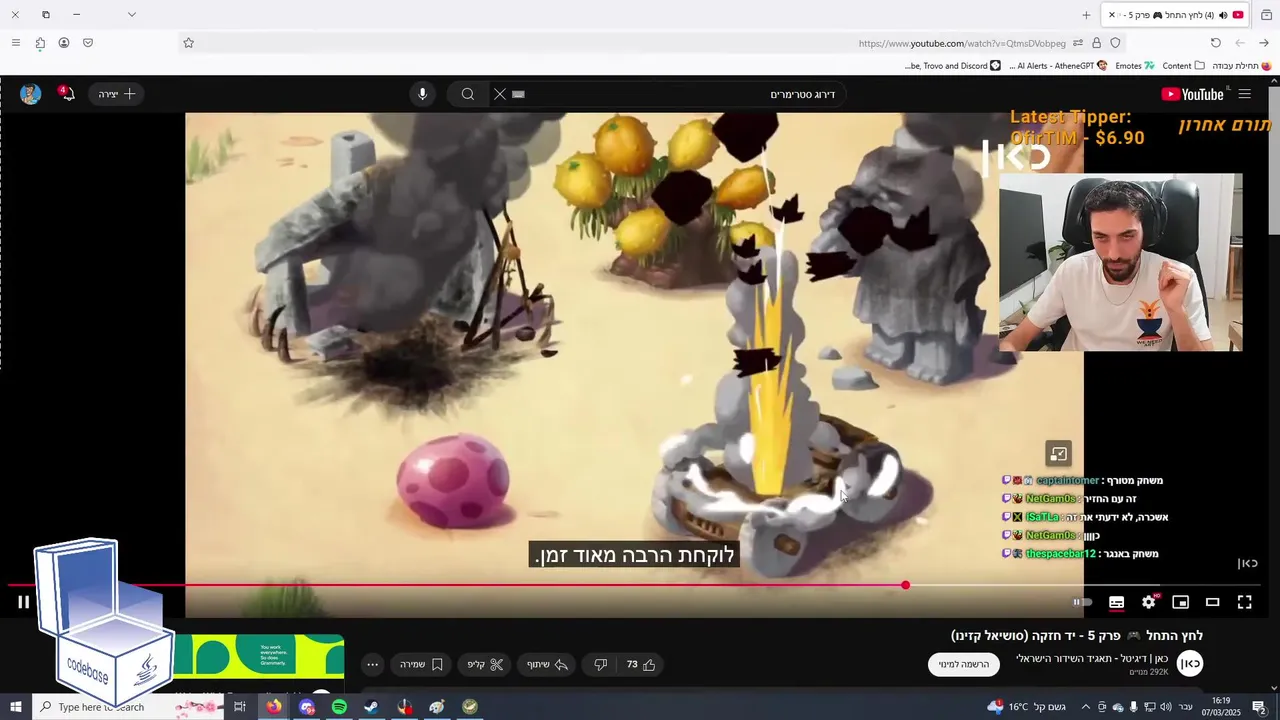Viewport: 1280px width, 720px height.
Task: Click the voice search microphone icon
Action: pos(422,94)
